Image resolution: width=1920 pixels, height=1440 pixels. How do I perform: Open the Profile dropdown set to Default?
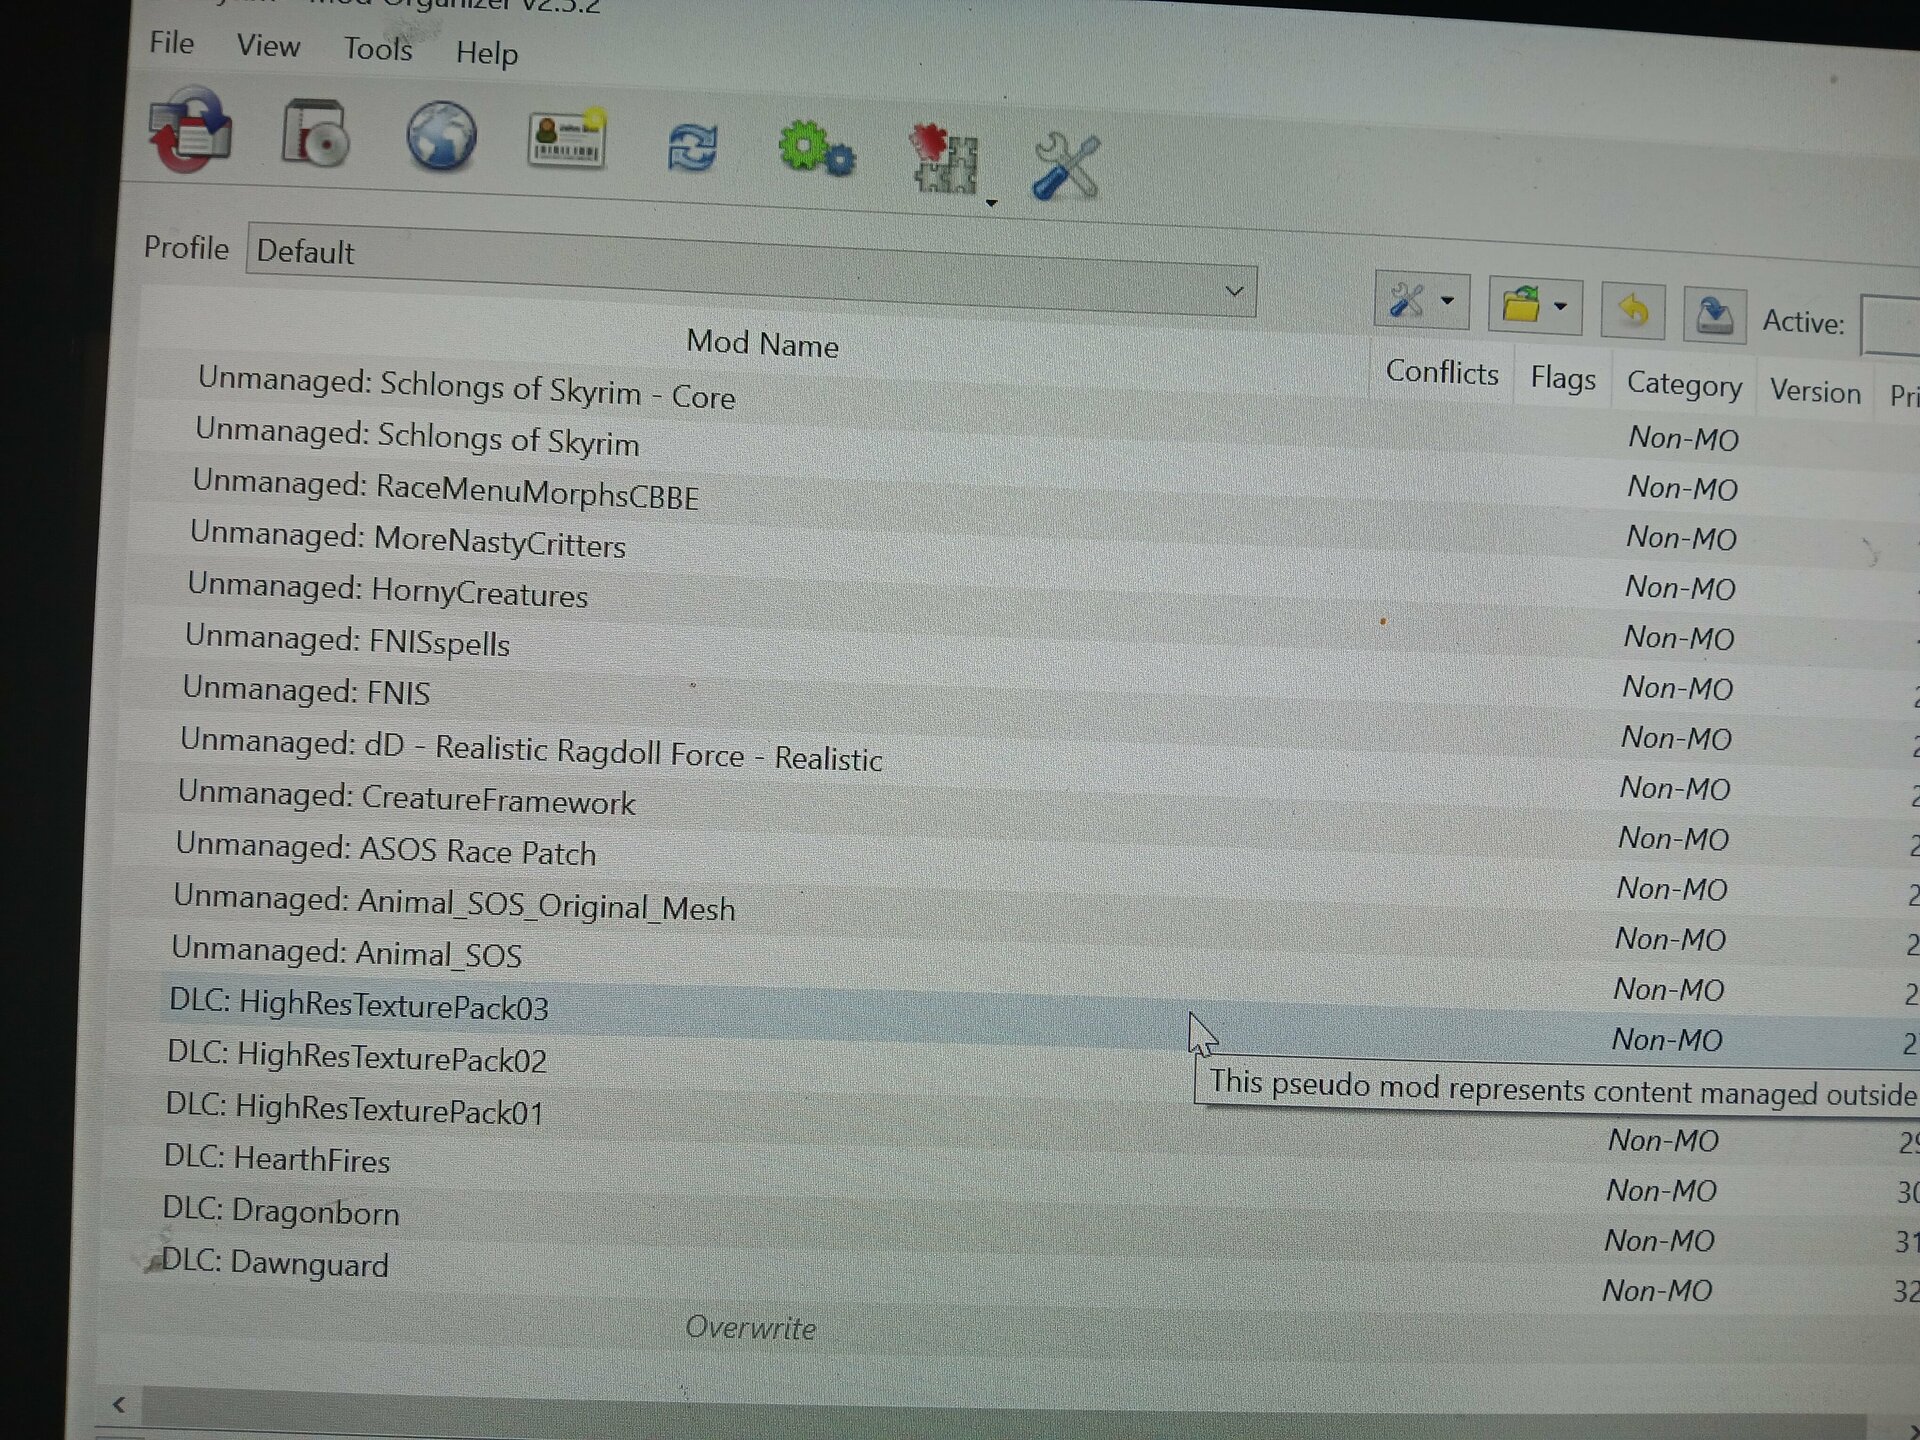[x=751, y=270]
